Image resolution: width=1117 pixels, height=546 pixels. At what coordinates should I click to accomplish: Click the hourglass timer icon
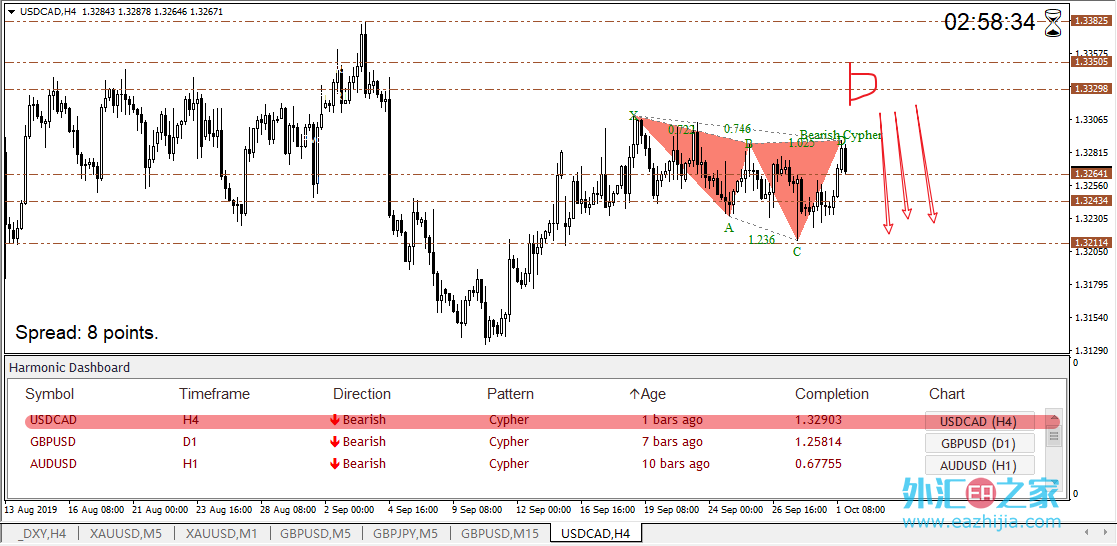tap(1052, 23)
